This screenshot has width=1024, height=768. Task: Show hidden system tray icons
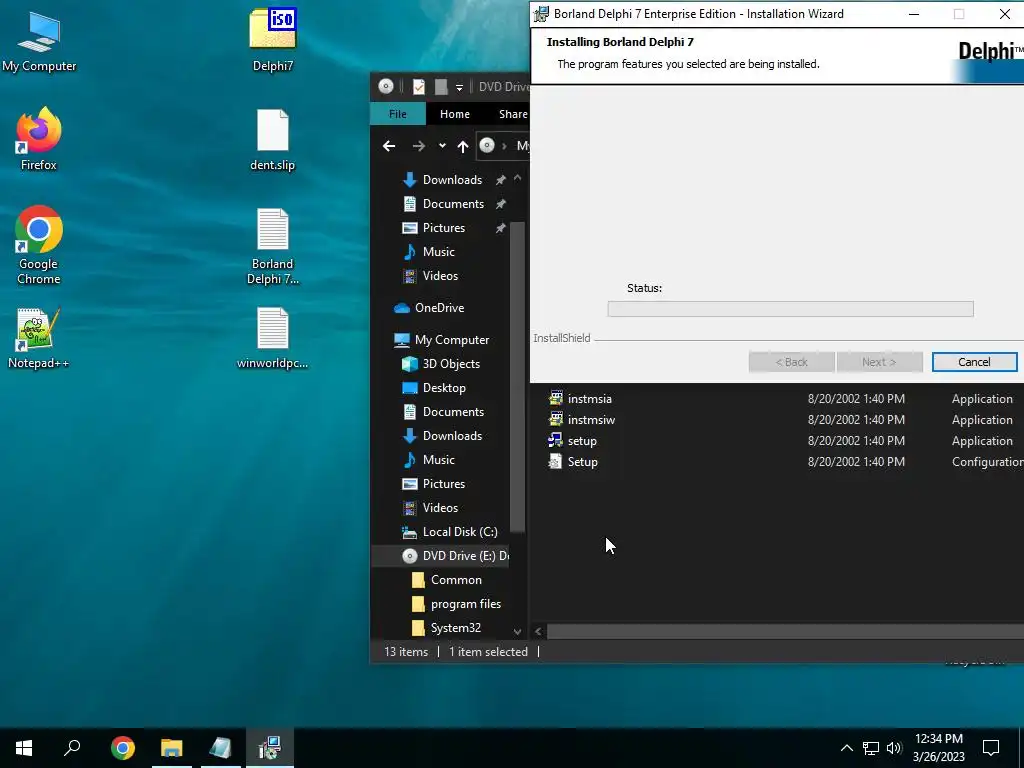click(846, 748)
